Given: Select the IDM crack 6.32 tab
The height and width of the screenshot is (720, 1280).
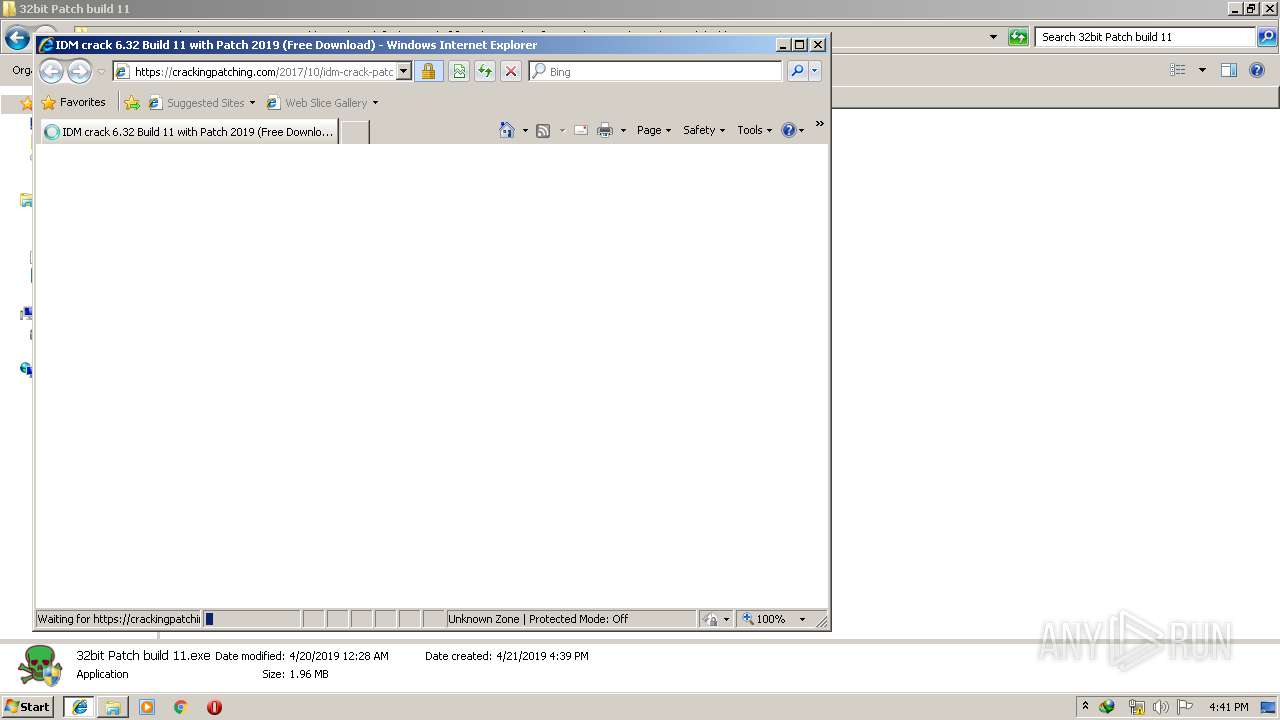Looking at the screenshot, I should click(x=189, y=132).
